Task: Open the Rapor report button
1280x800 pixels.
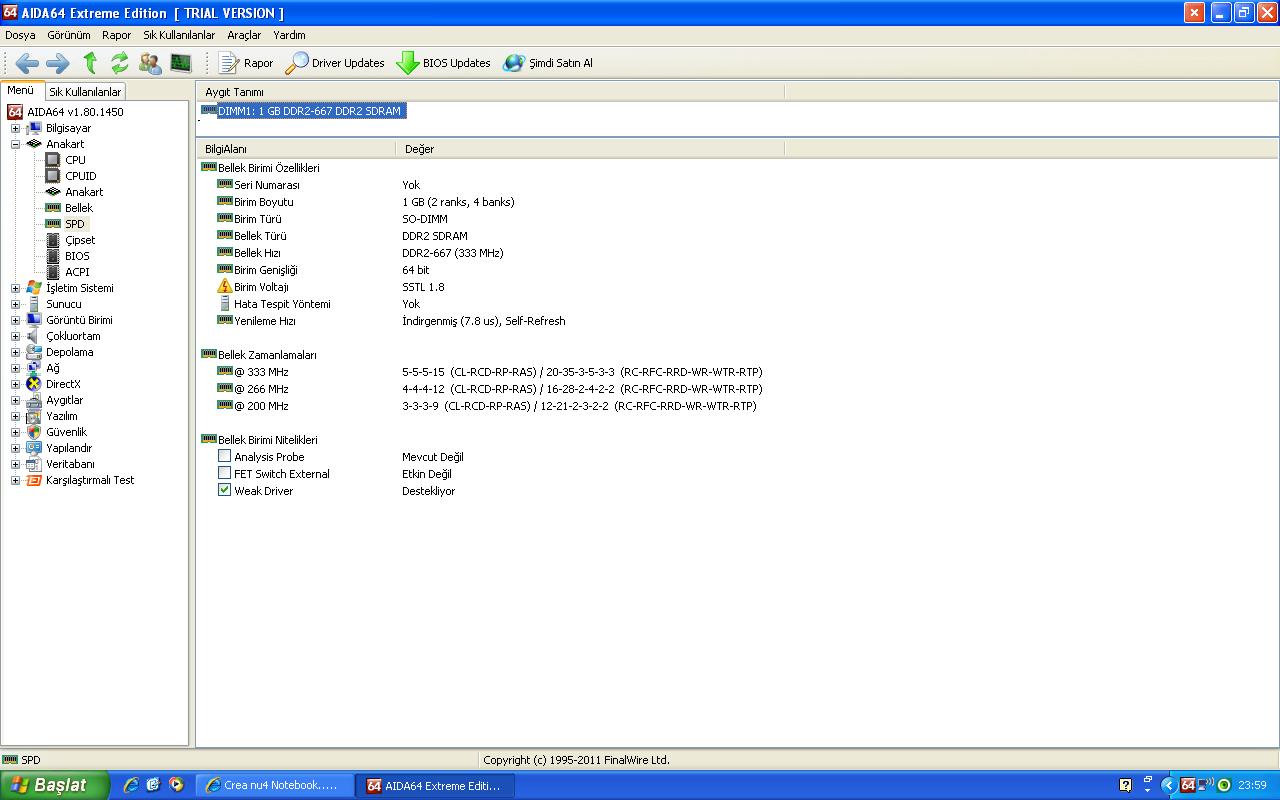Action: coord(246,63)
